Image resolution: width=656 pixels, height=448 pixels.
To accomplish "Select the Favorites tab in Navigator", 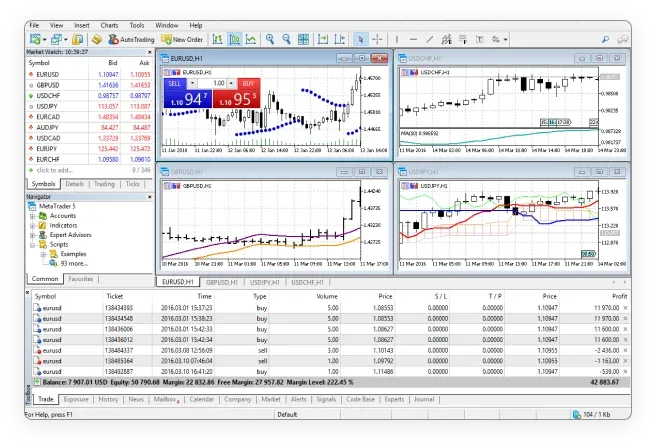I will point(81,278).
